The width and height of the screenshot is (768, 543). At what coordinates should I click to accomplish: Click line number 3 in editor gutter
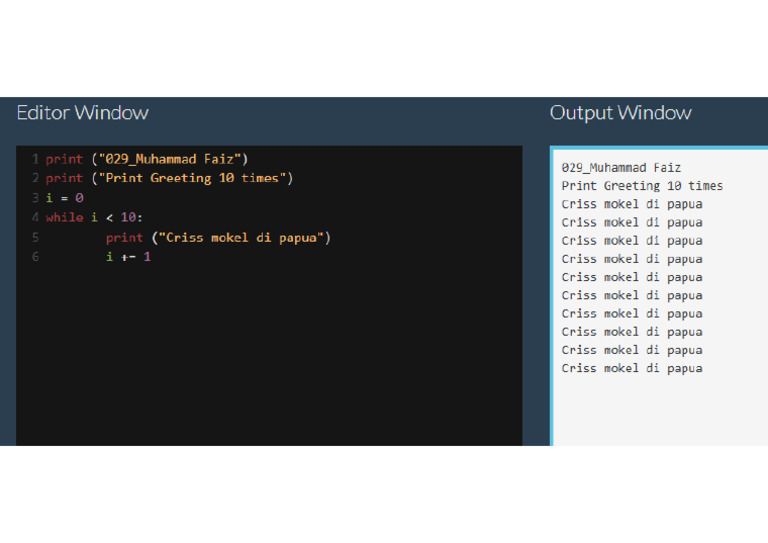[35, 198]
